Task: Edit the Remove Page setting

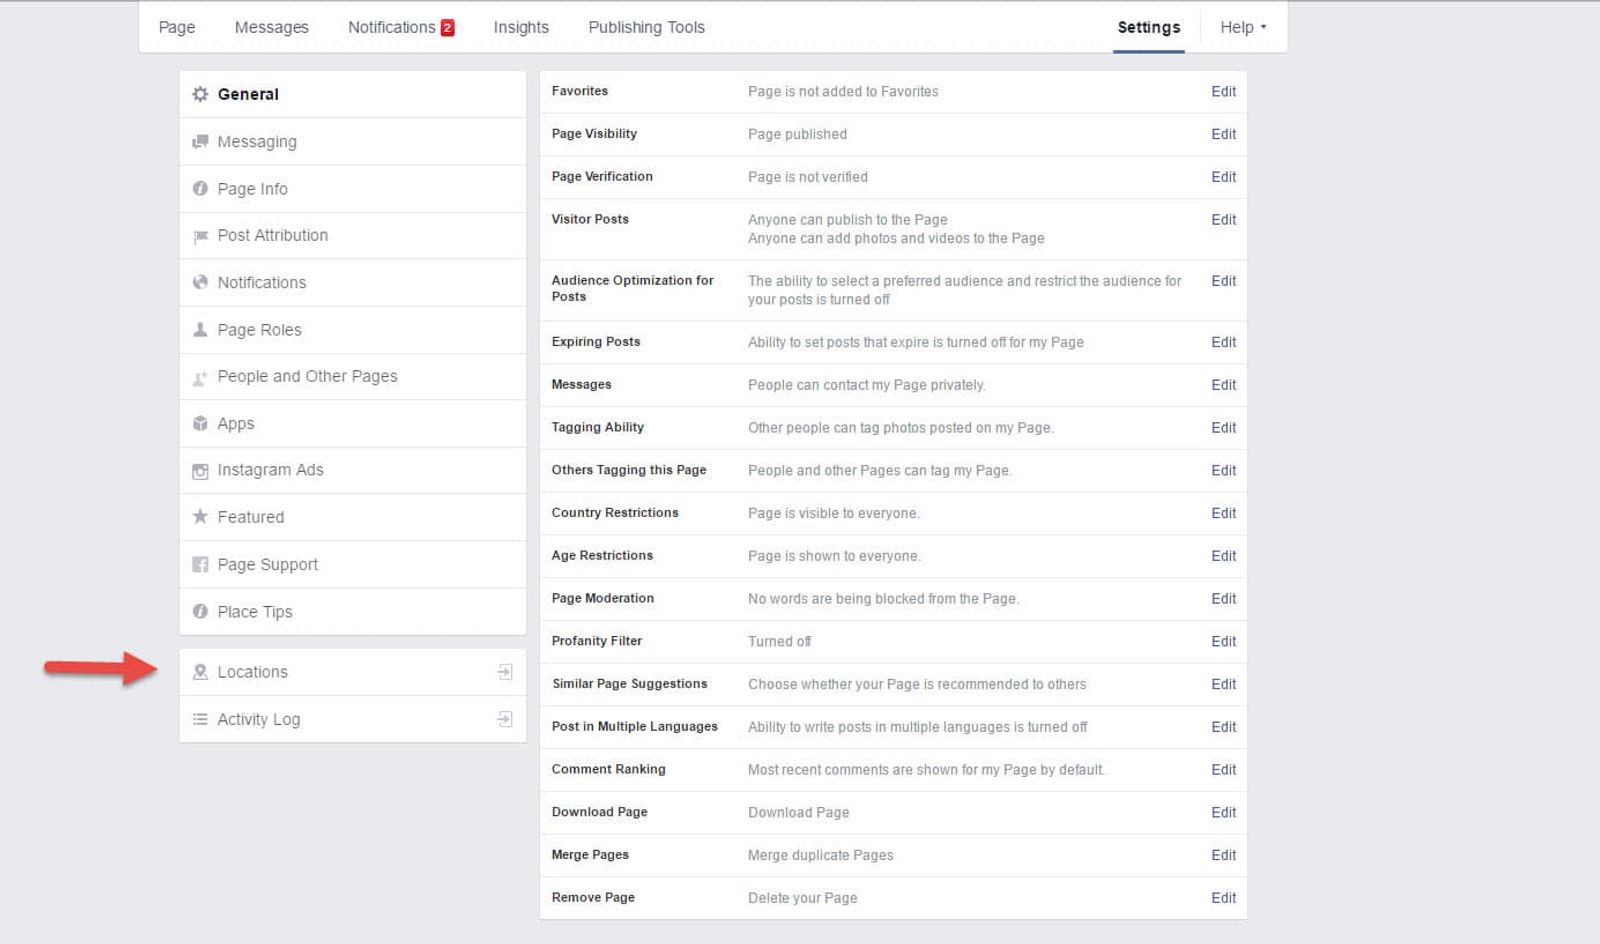Action: point(1223,898)
